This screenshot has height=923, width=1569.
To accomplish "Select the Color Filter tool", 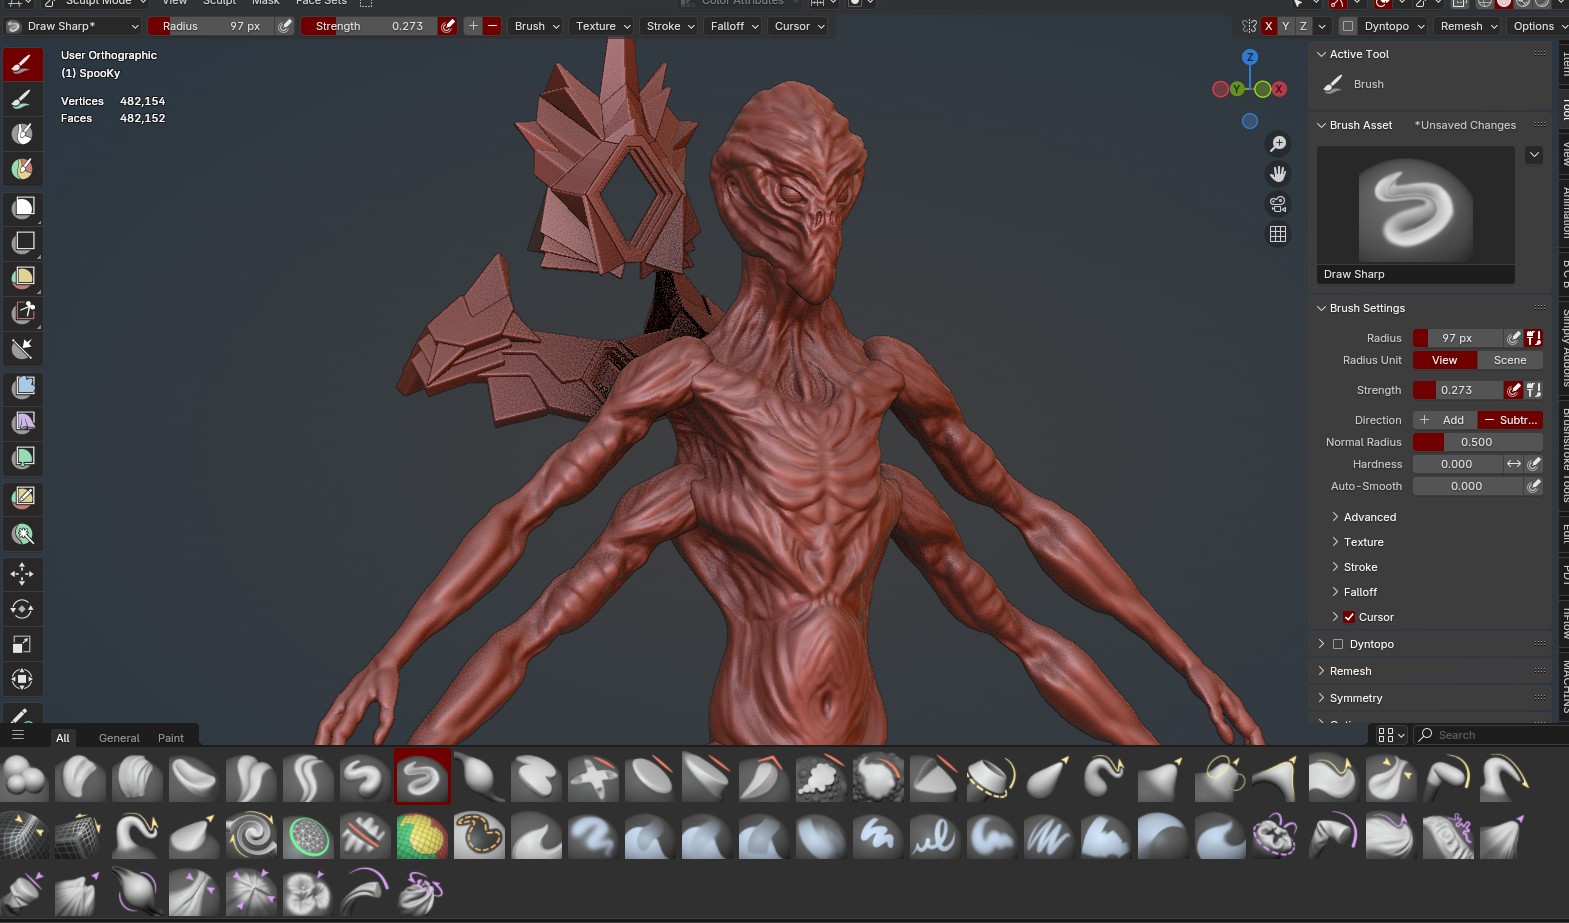I will coord(22,457).
